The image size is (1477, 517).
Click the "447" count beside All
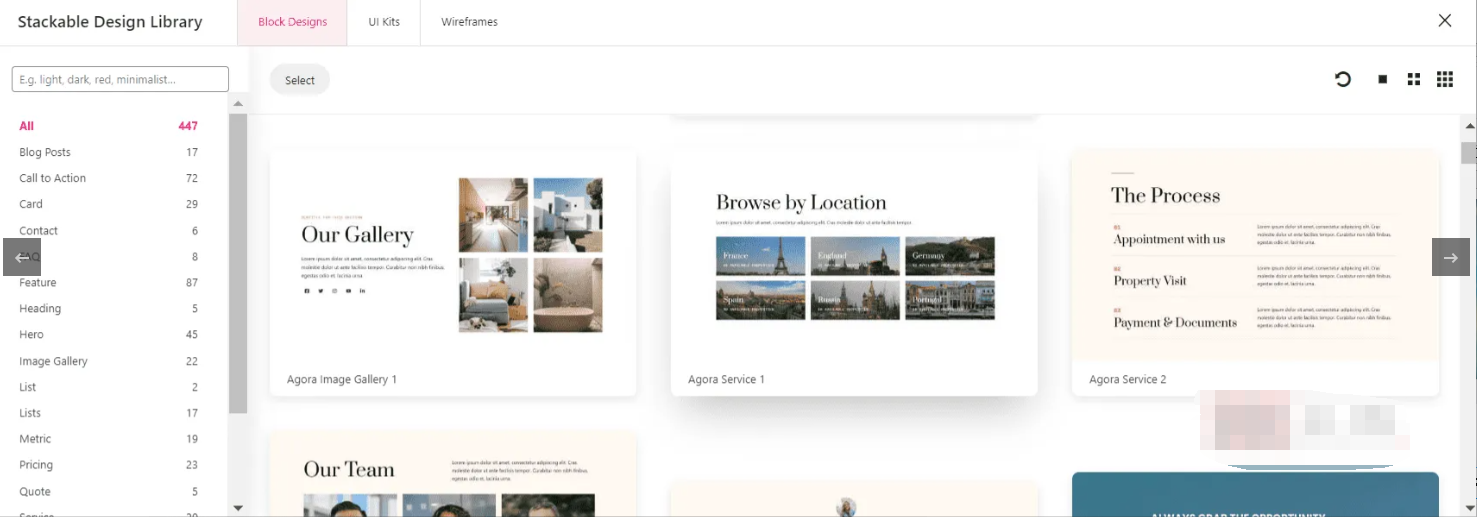coord(188,126)
